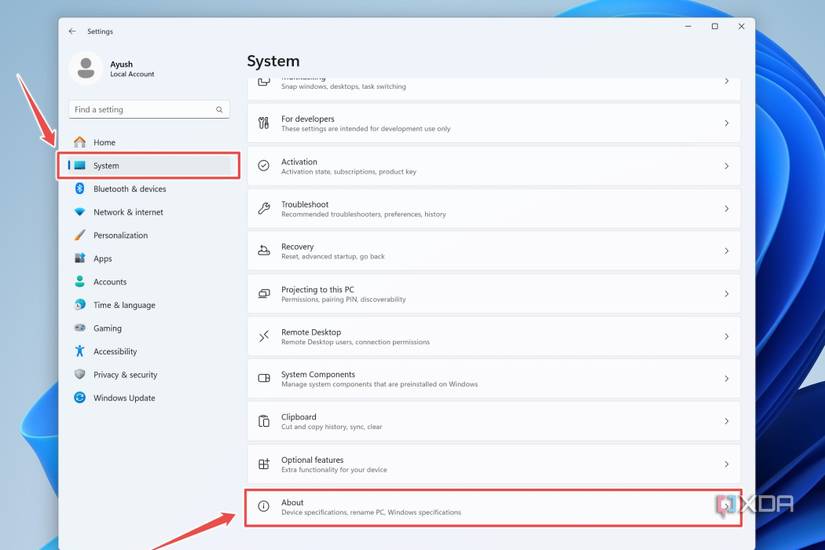Click the Apps icon in sidebar
The width and height of the screenshot is (825, 550).
coord(80,258)
